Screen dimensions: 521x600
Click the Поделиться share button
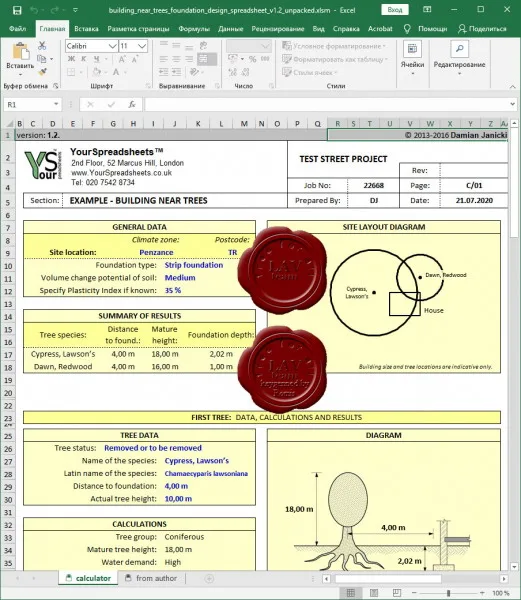(482, 29)
